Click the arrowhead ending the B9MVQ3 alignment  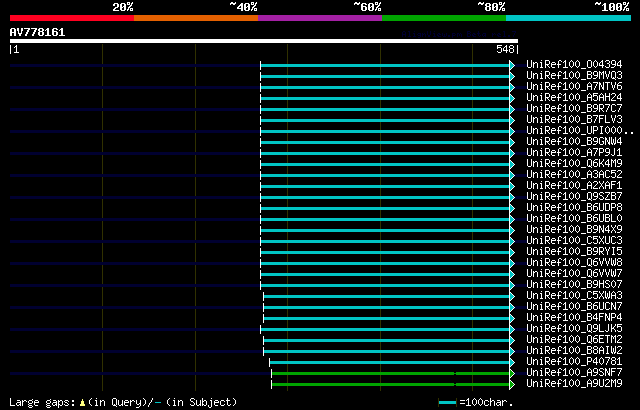512,76
